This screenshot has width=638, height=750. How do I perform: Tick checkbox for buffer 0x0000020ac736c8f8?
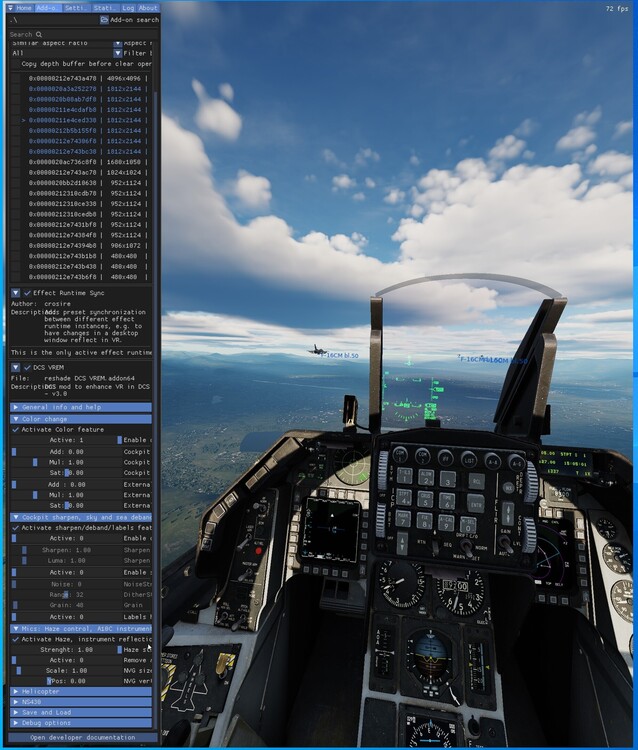click(x=16, y=162)
